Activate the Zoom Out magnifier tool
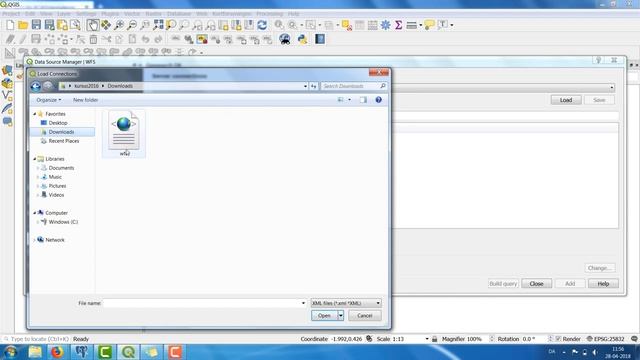 pos(132,25)
